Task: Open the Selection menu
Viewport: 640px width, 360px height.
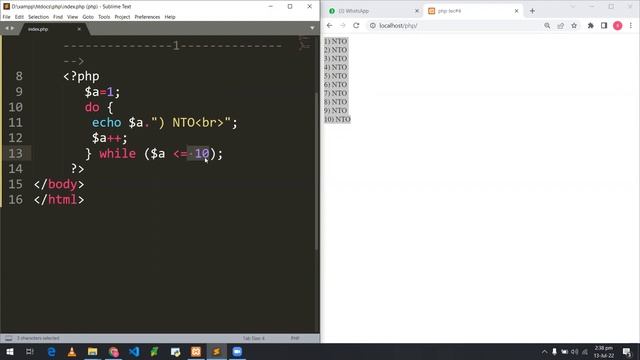Action: [x=38, y=17]
